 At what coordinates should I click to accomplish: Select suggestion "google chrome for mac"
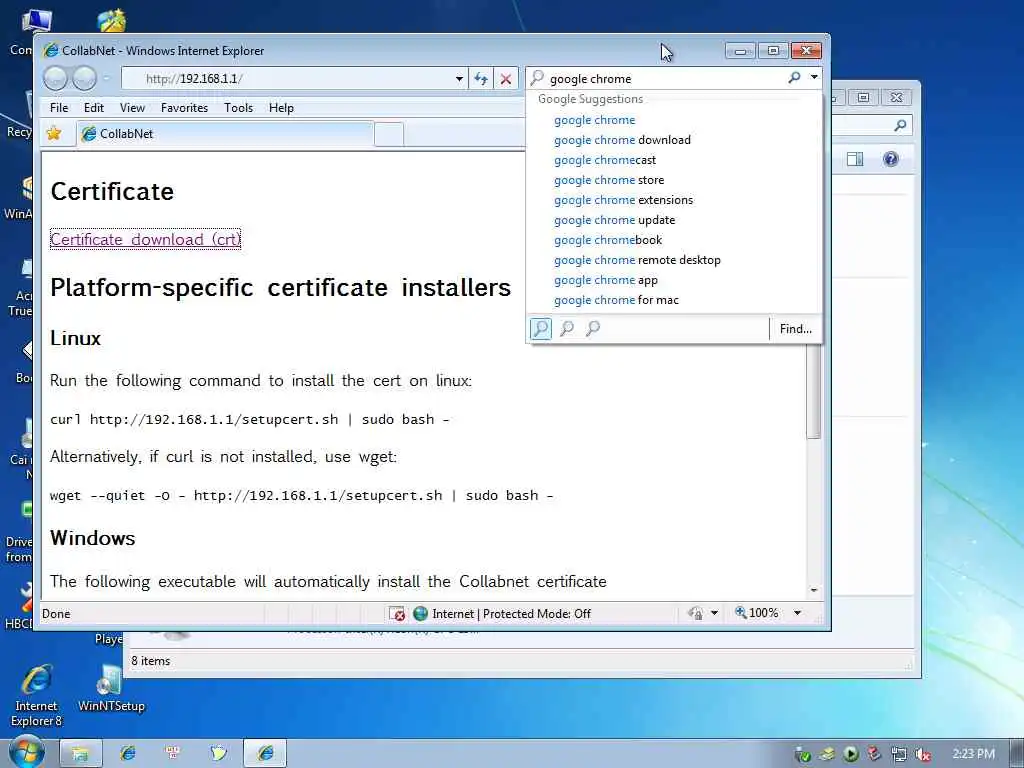pyautogui.click(x=616, y=300)
